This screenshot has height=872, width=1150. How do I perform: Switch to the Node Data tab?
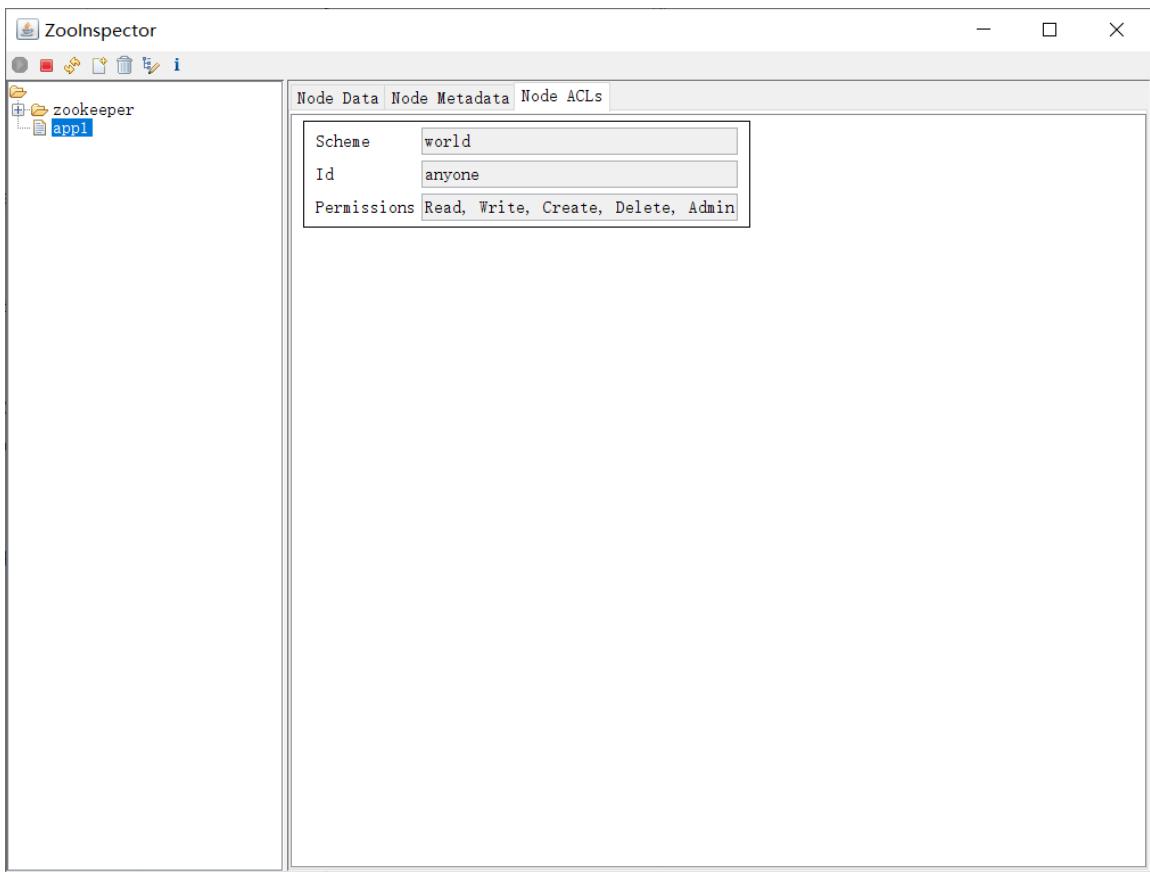[x=337, y=98]
